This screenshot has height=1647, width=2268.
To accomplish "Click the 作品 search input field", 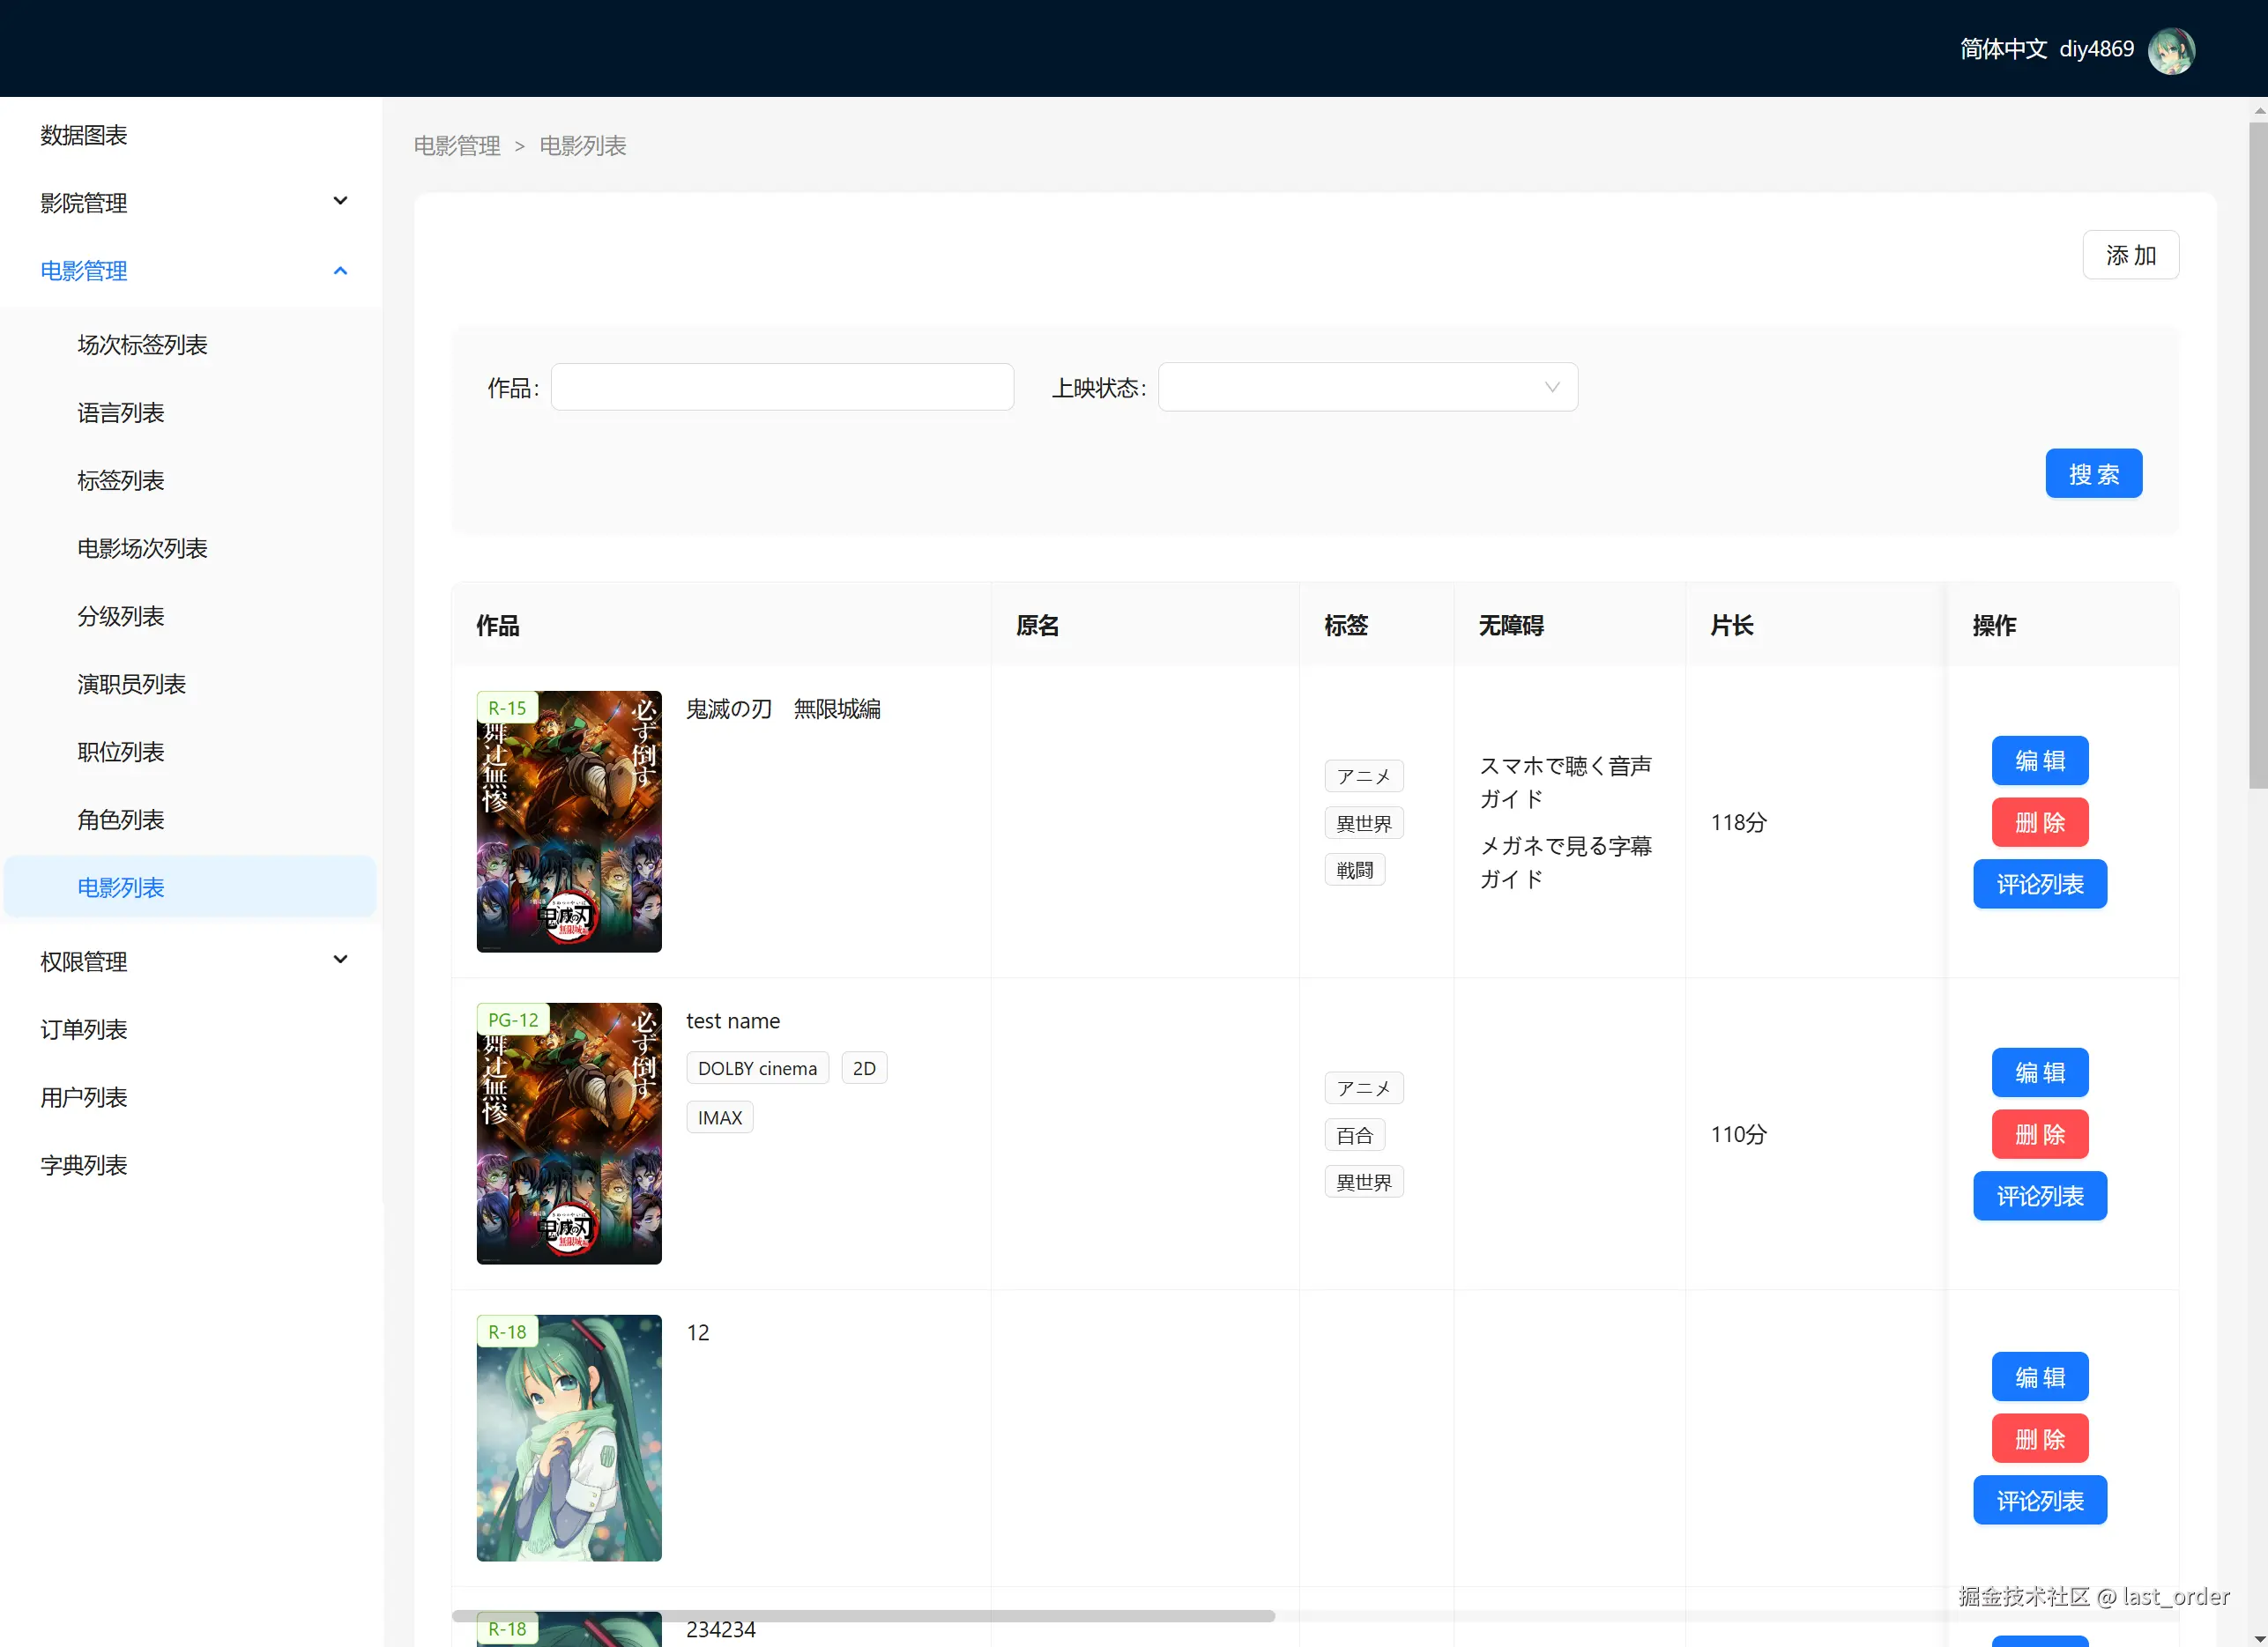I will pyautogui.click(x=782, y=387).
